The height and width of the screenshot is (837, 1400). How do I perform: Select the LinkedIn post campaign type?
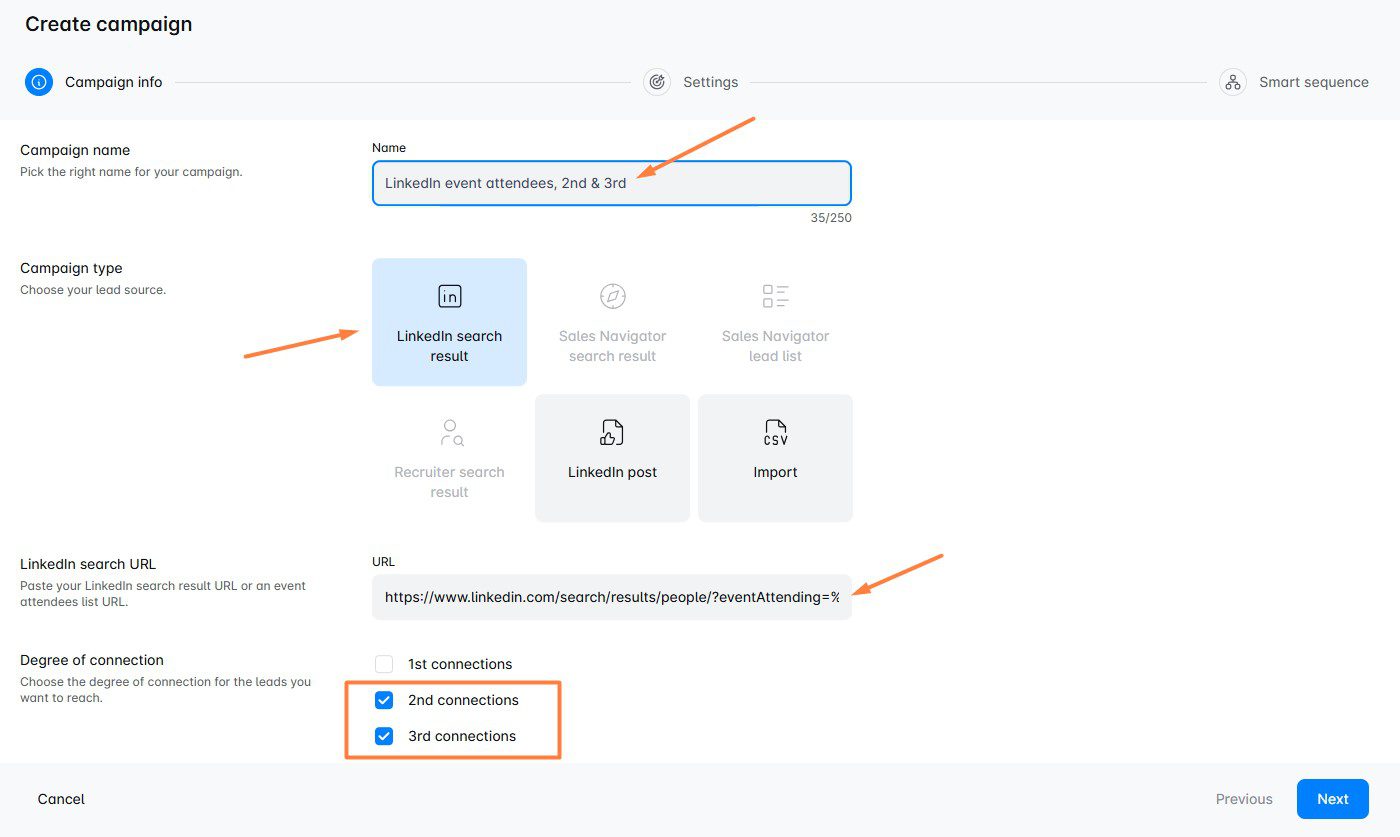click(x=612, y=458)
